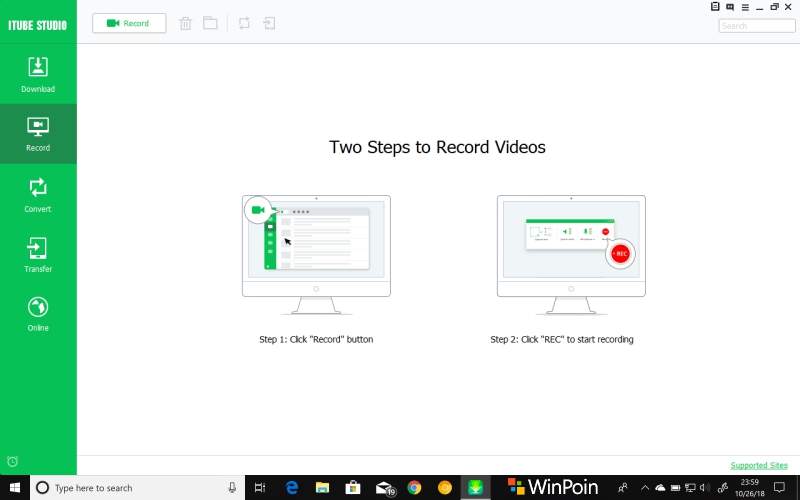
Task: Click the alarm clock scheduler icon
Action: tap(12, 461)
